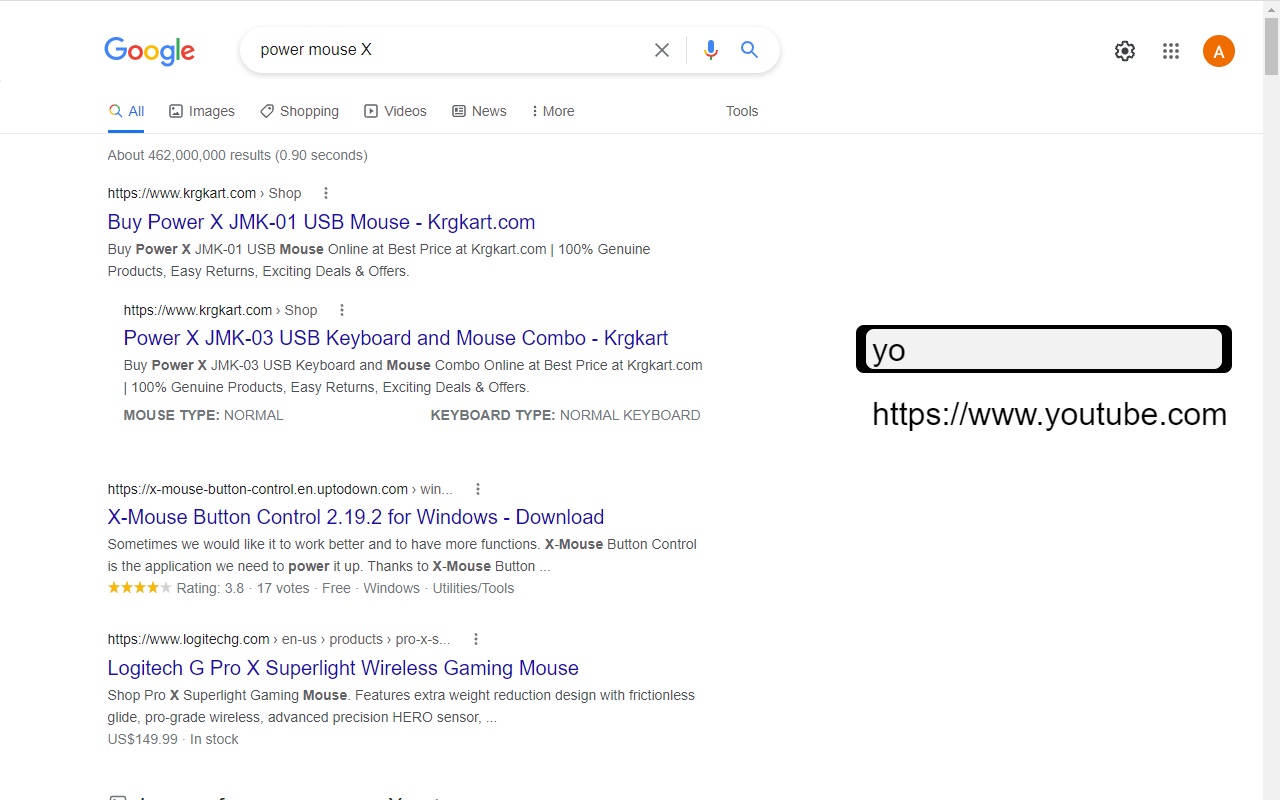Open options for first Krgkart result
1280x800 pixels.
tap(326, 193)
